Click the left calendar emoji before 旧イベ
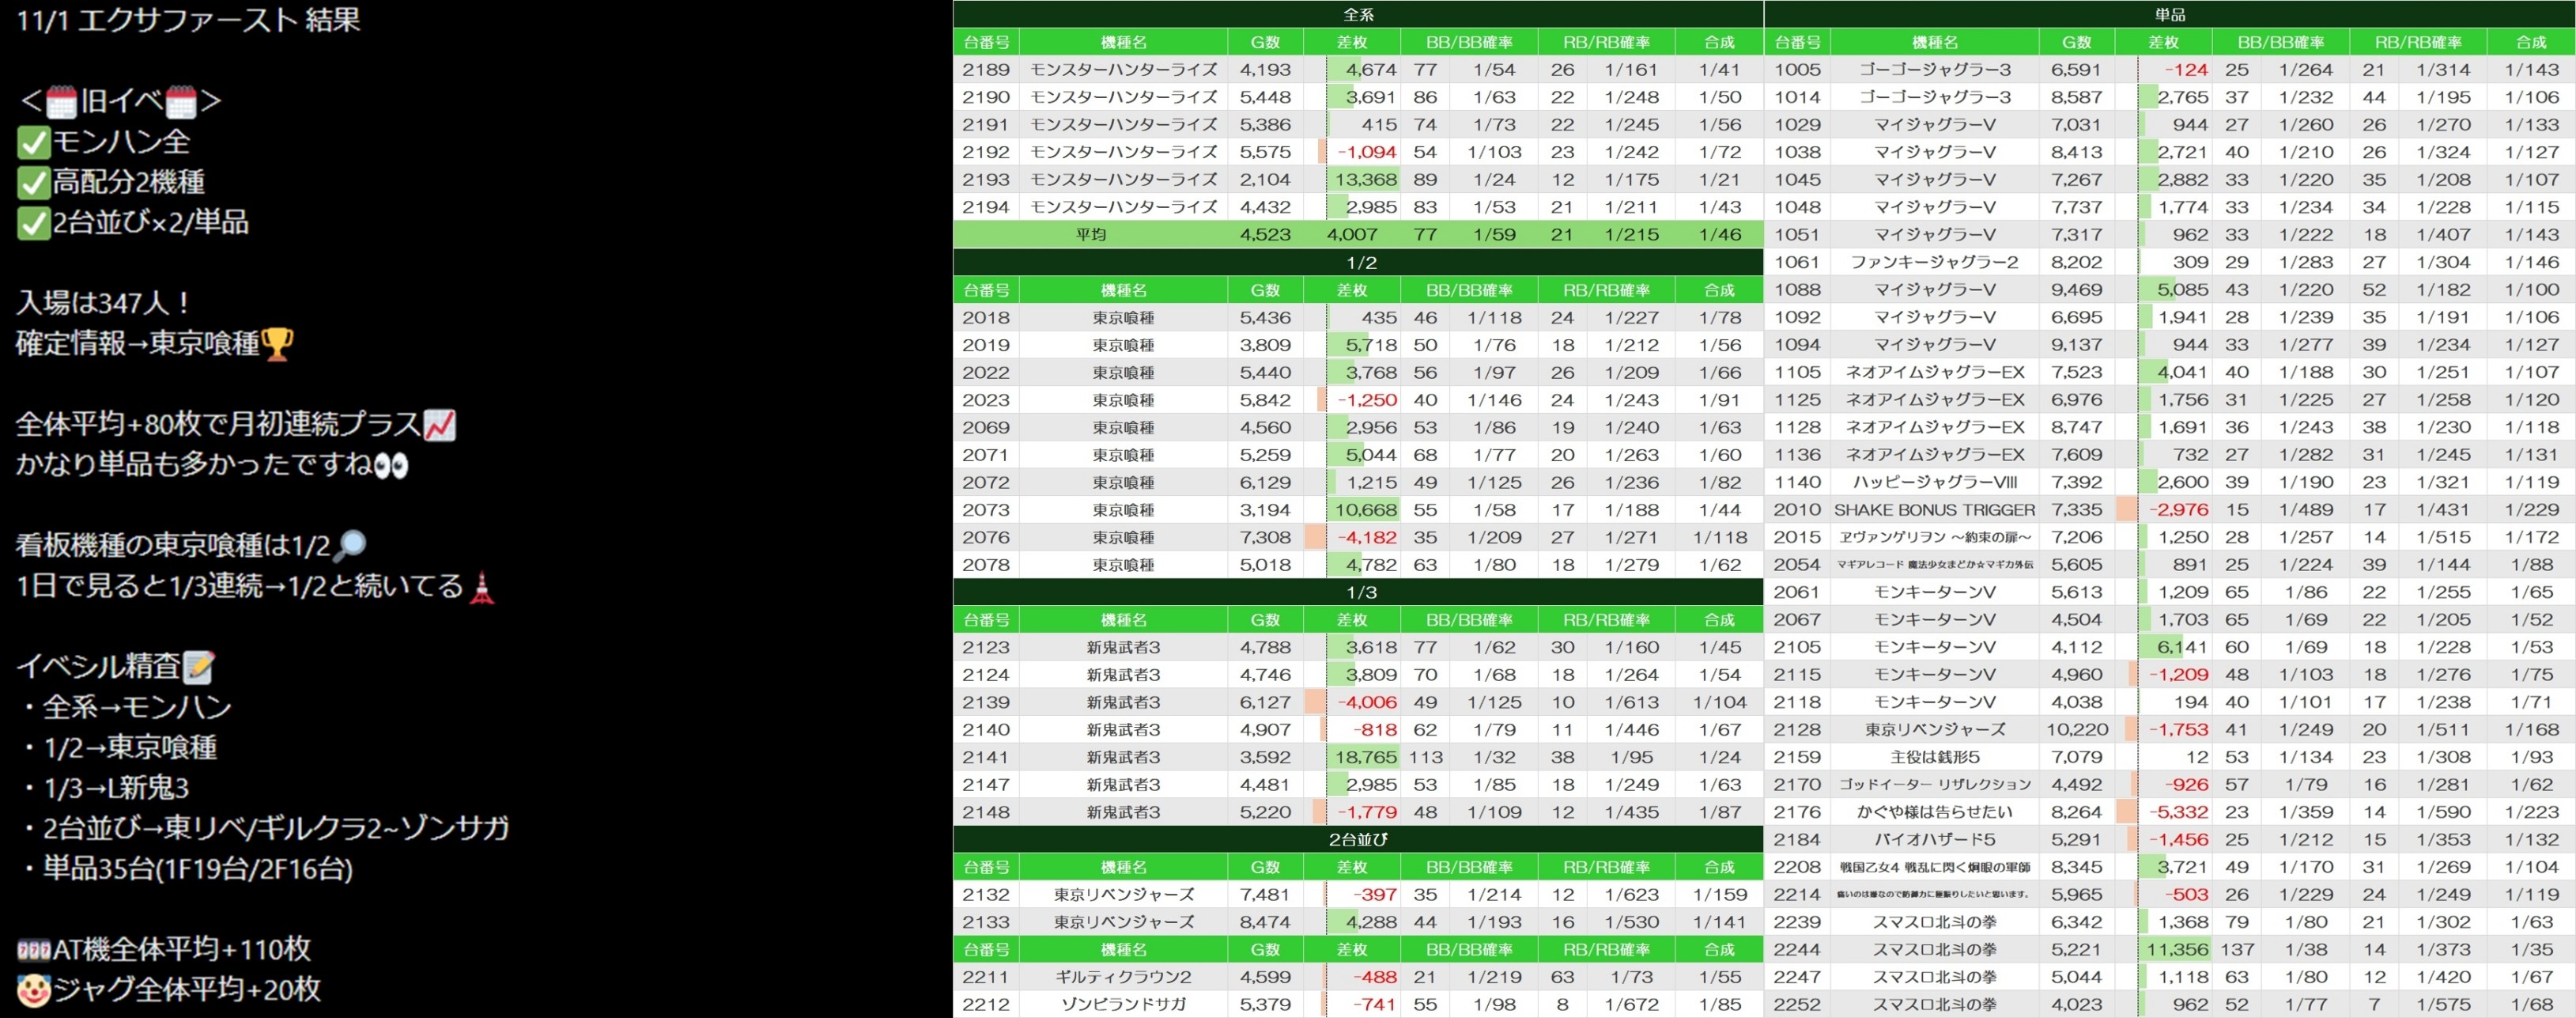2576x1018 pixels. click(61, 102)
